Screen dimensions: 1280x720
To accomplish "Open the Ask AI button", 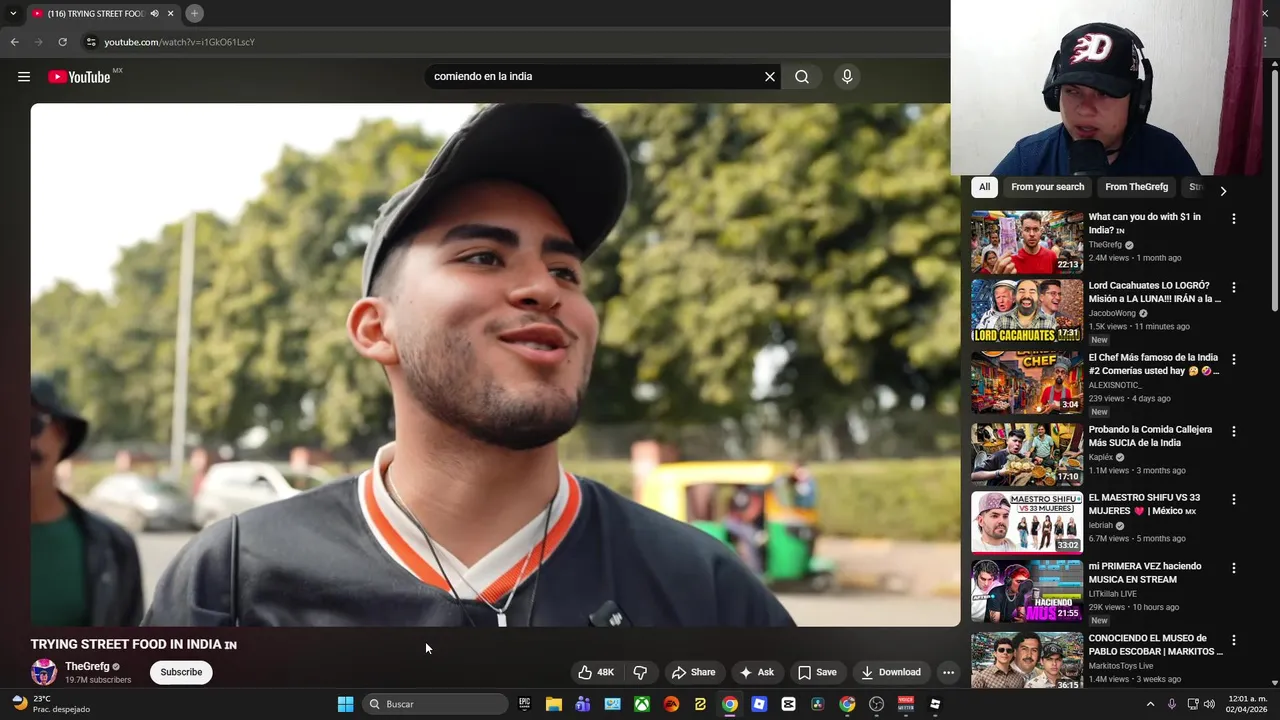I will 757,672.
